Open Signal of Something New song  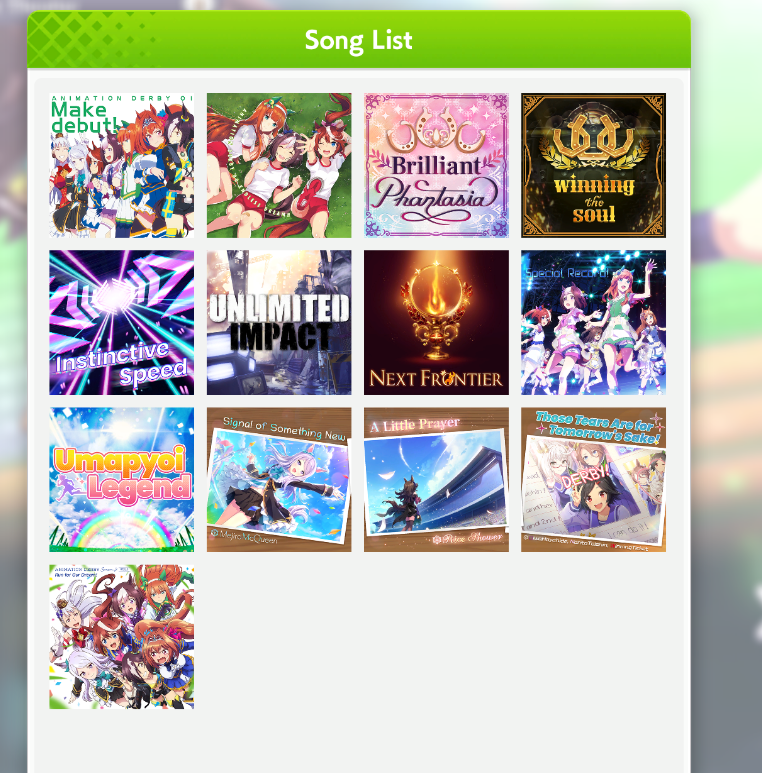(279, 480)
